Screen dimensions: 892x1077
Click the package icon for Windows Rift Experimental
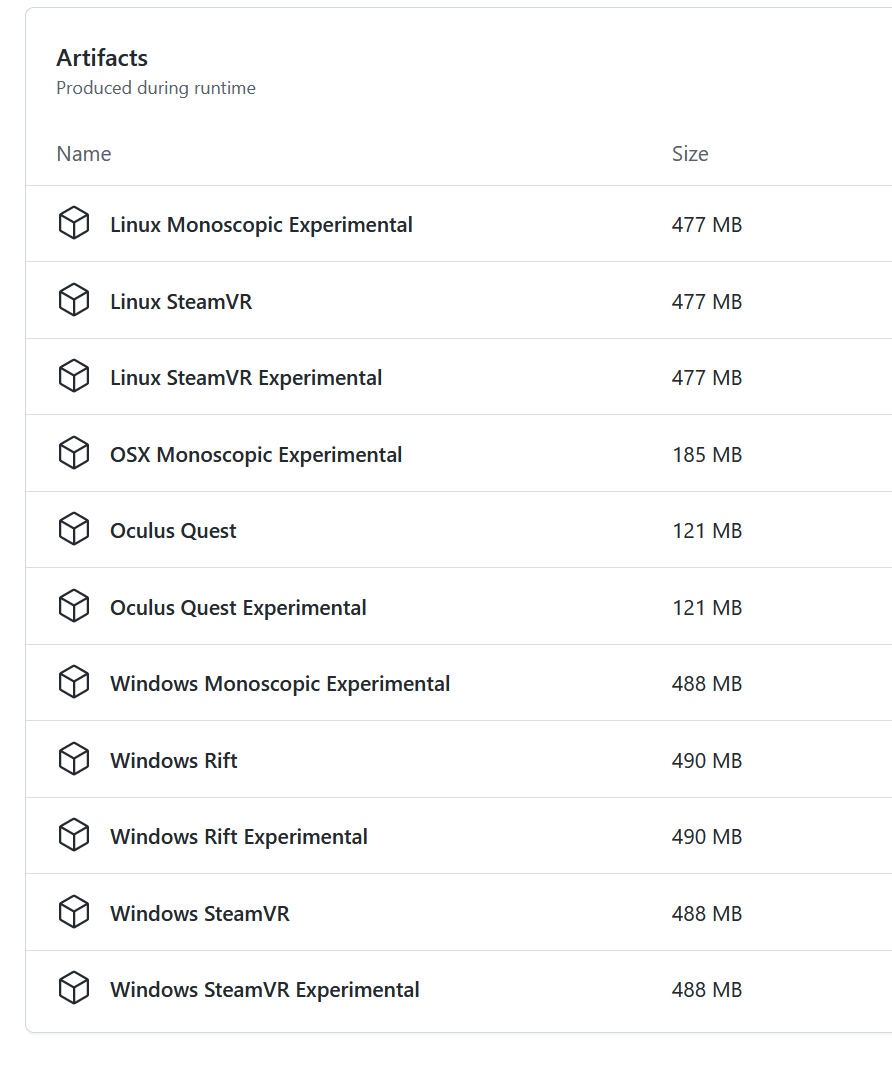(74, 836)
